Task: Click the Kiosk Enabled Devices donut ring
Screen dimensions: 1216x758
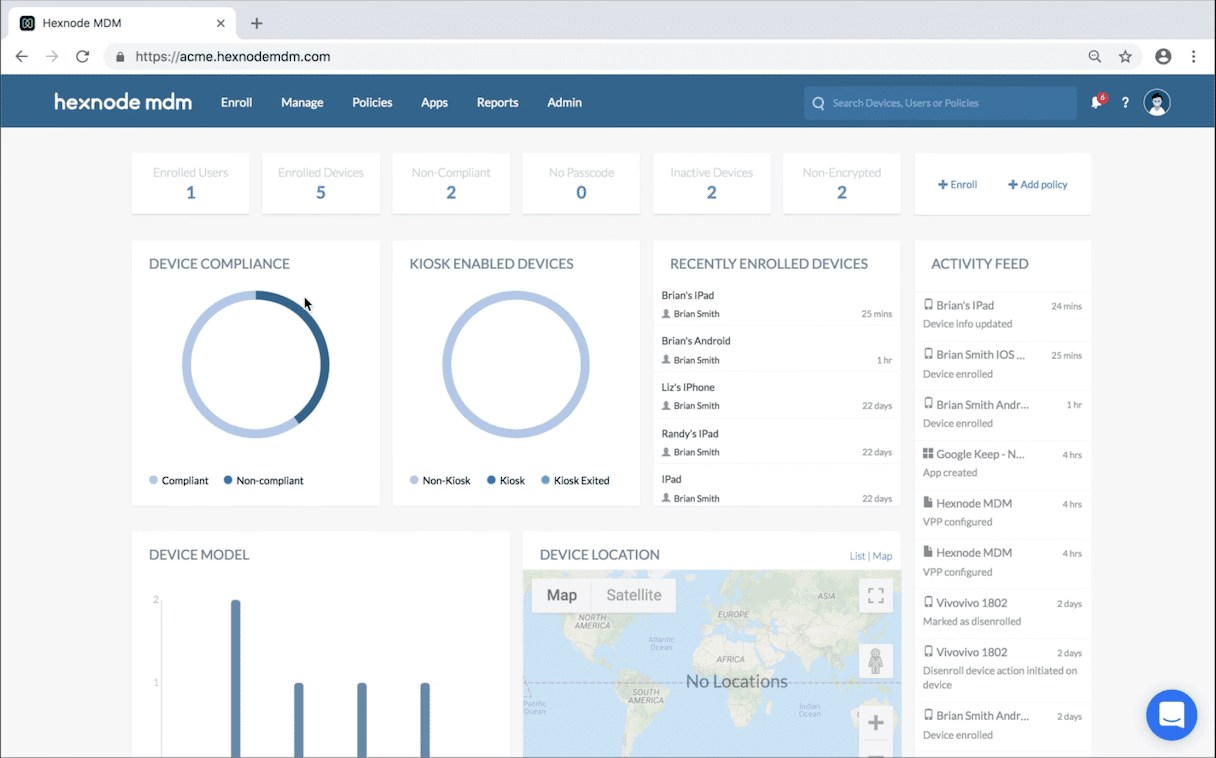Action: pos(516,295)
